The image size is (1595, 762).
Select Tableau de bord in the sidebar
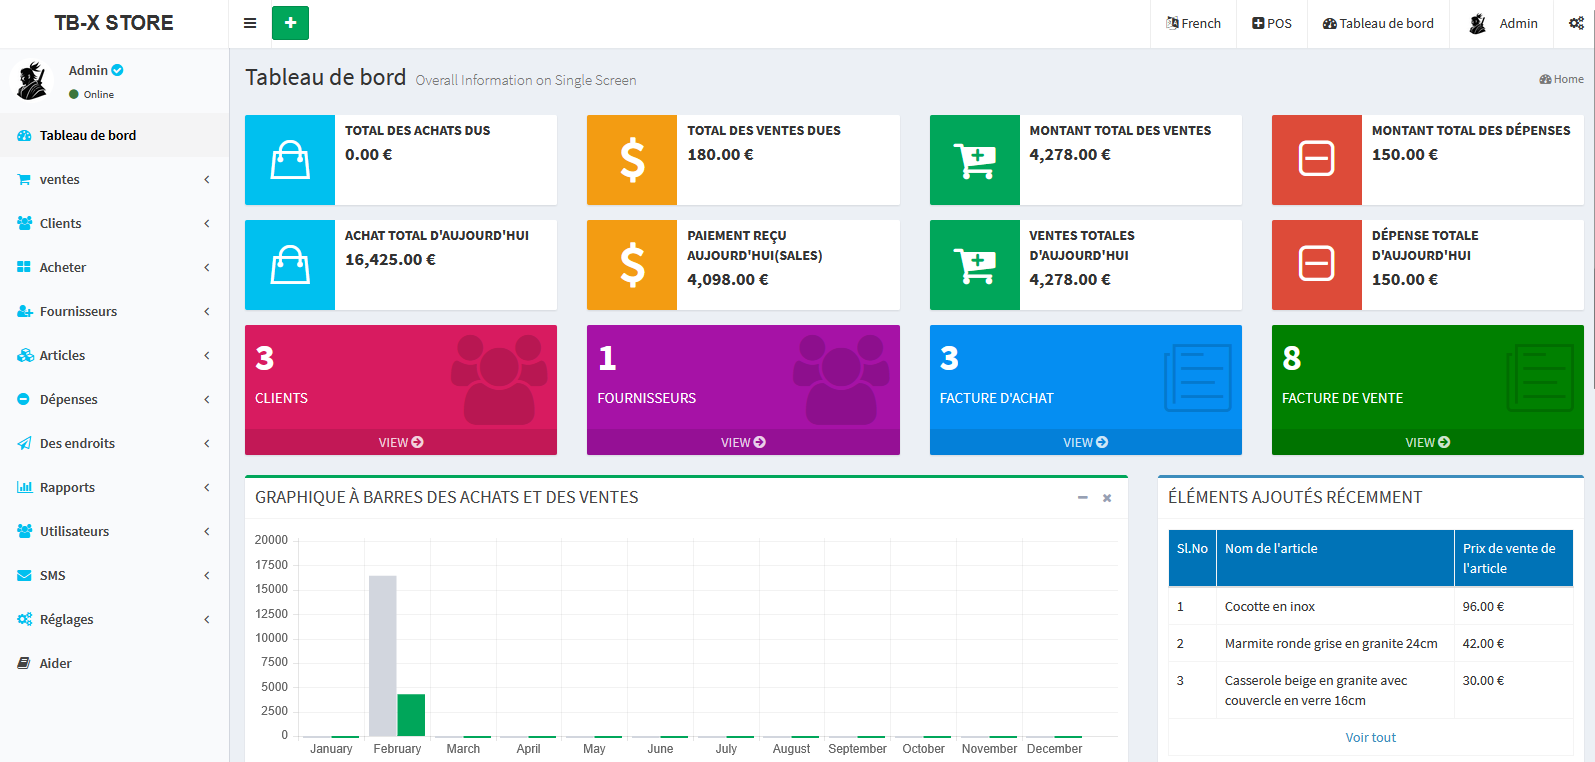(88, 136)
